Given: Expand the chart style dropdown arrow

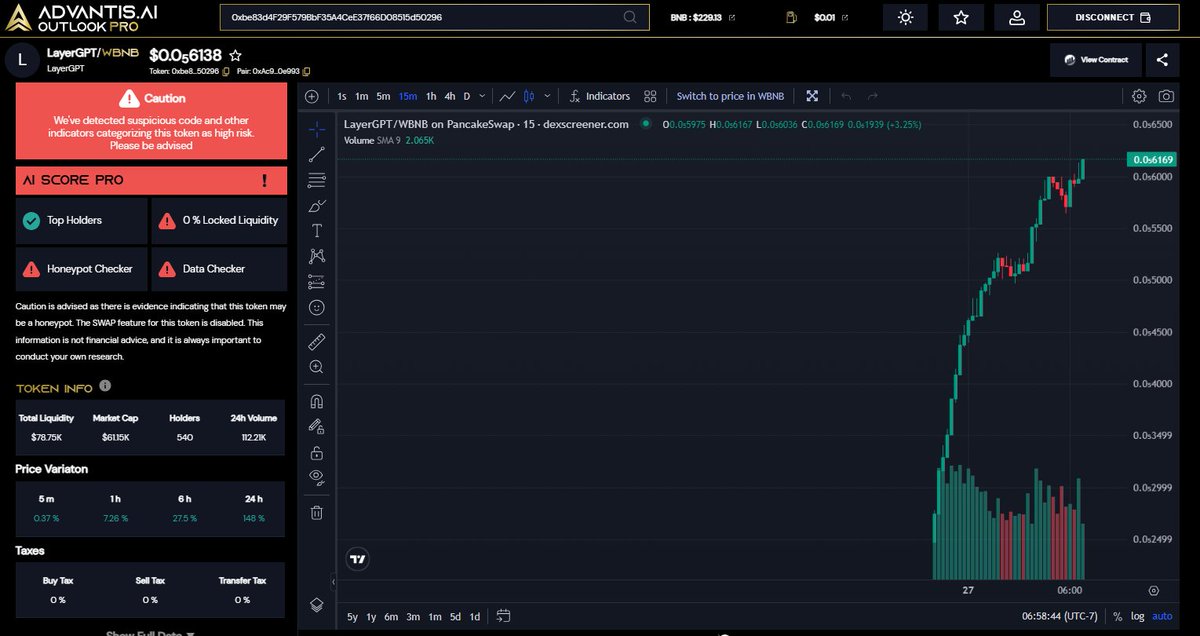Looking at the screenshot, I should 547,96.
